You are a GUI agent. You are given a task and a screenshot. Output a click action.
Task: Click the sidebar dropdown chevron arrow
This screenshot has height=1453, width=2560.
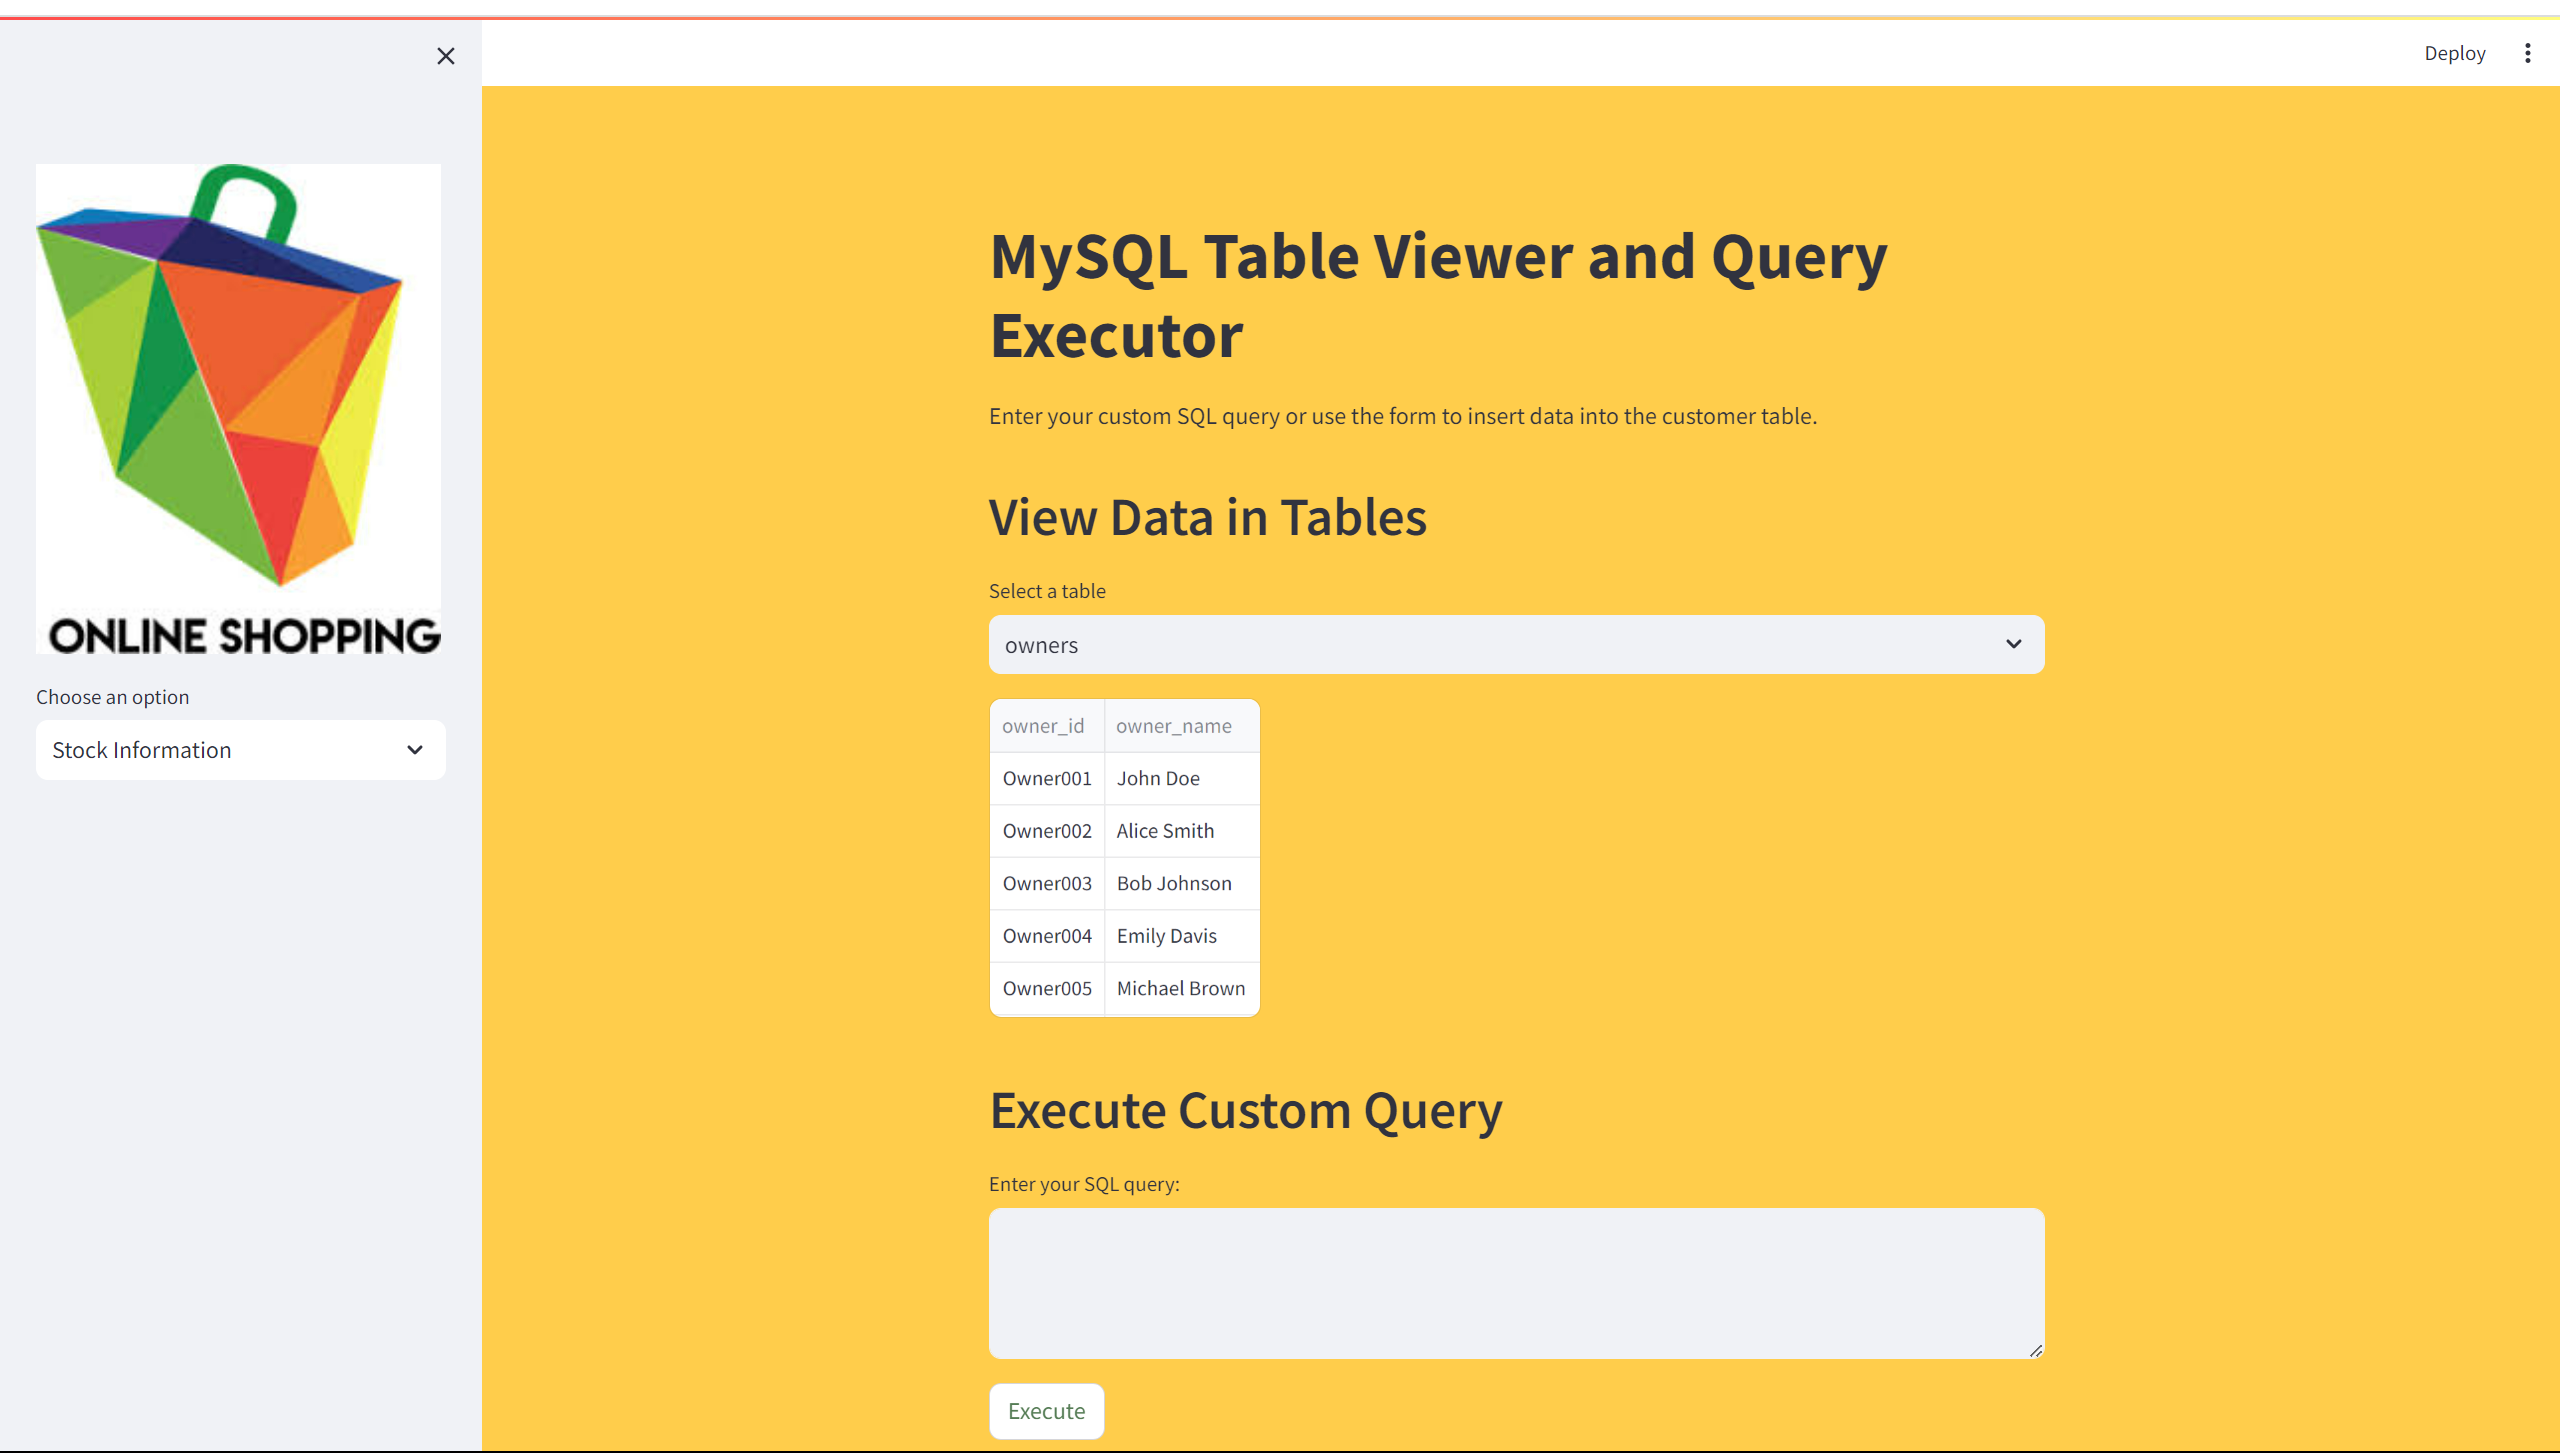click(415, 750)
